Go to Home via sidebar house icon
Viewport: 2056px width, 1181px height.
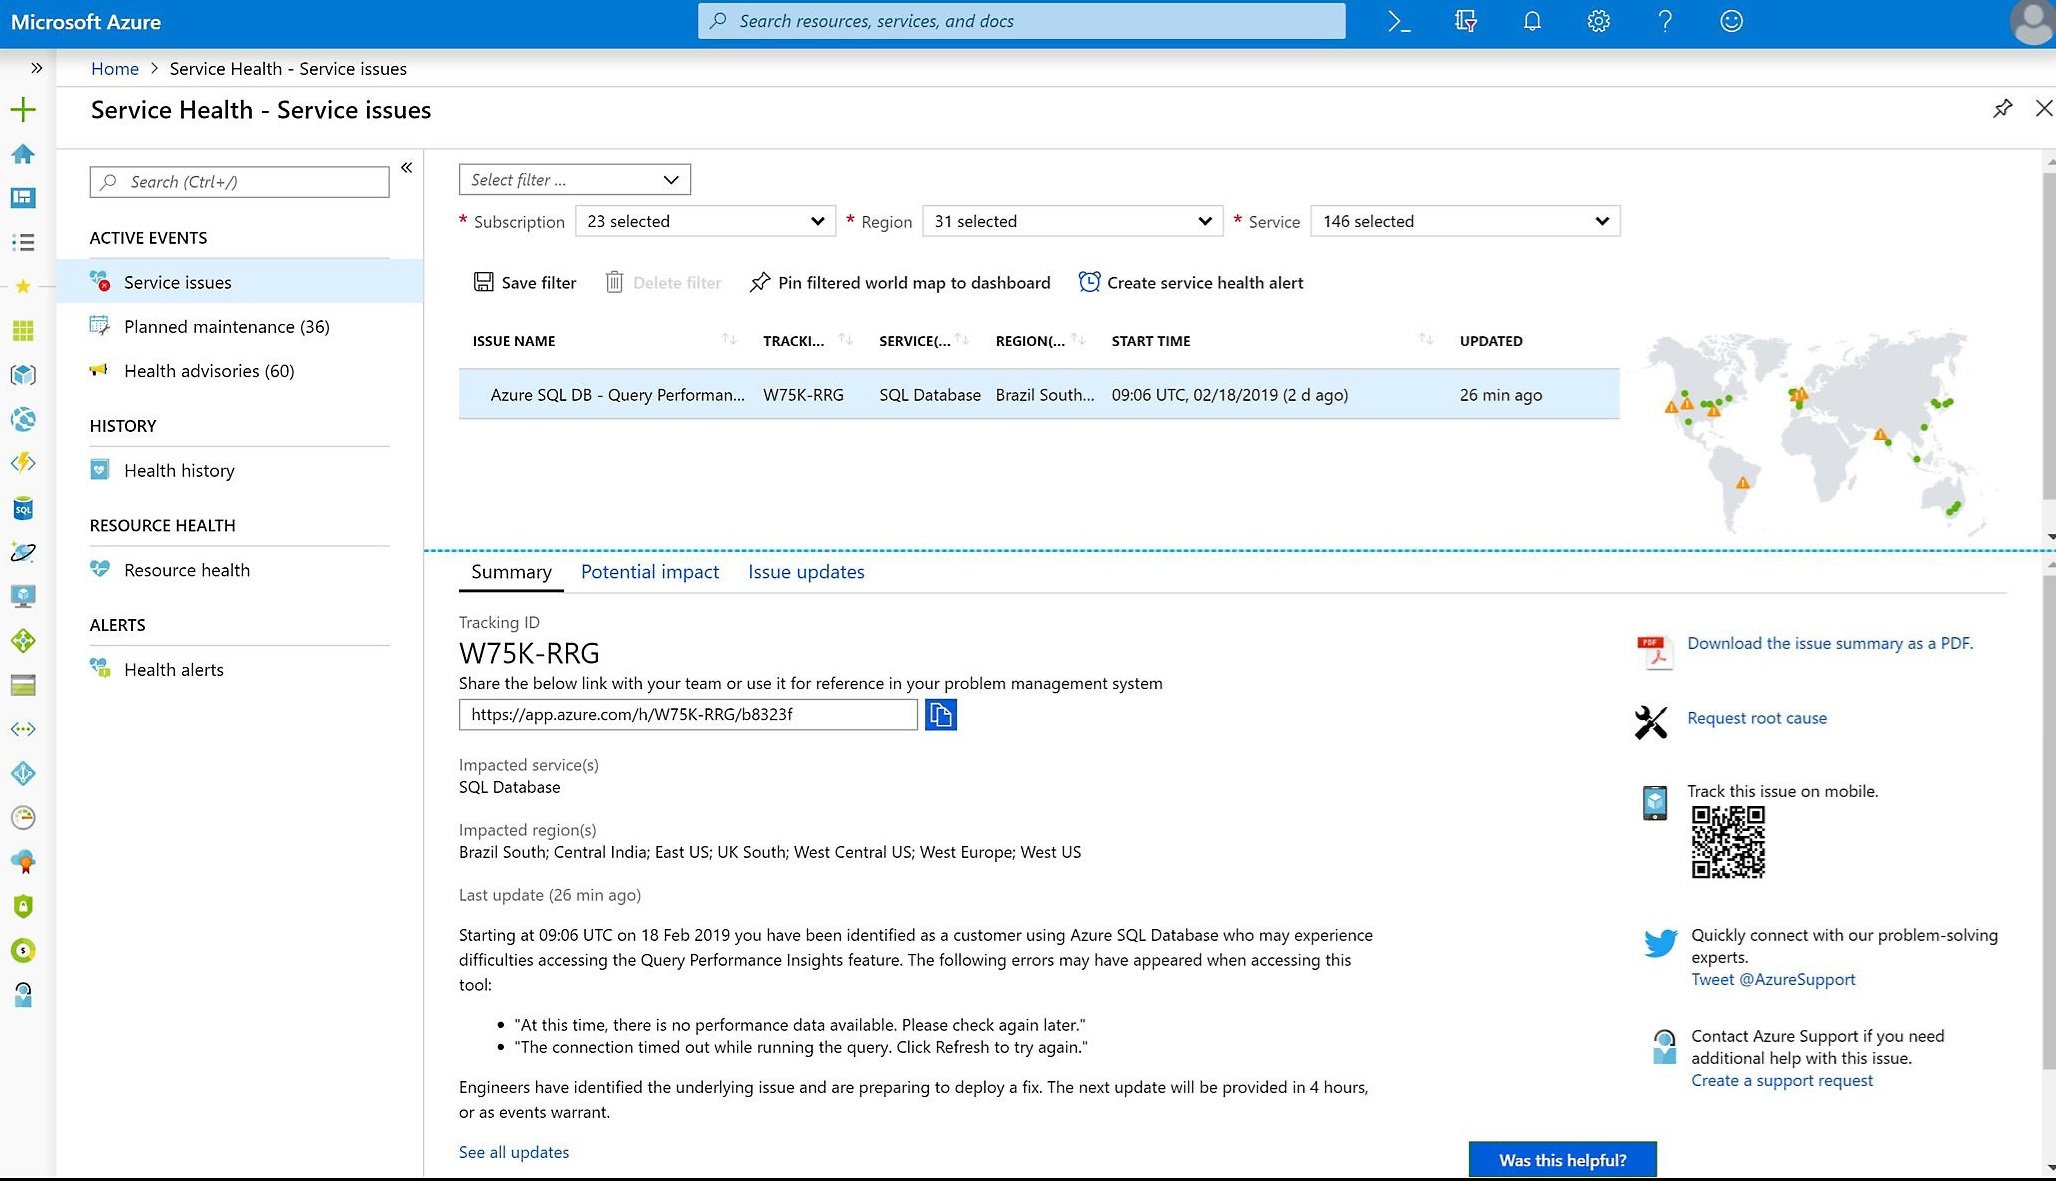click(23, 154)
